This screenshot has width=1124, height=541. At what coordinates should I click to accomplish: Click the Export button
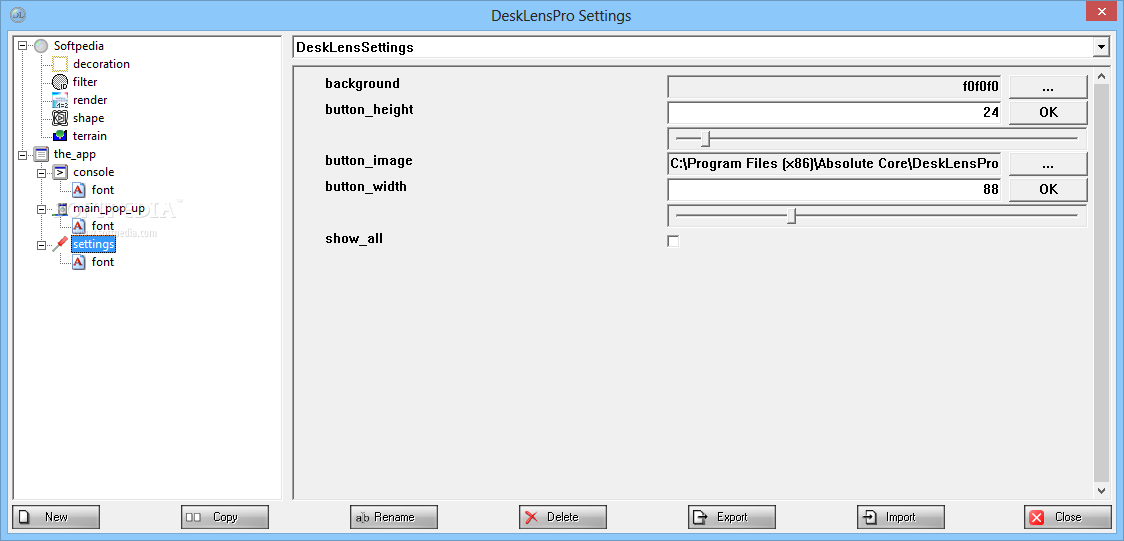[732, 517]
